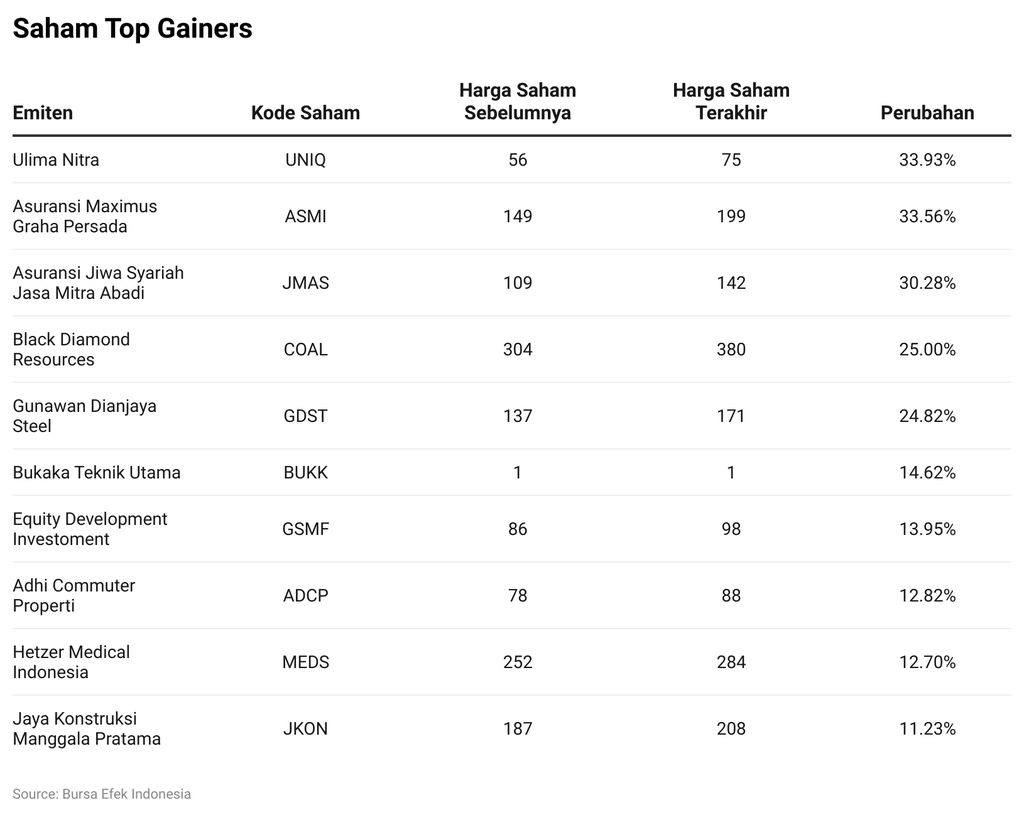Select Equity Development Investment row name

[90, 529]
